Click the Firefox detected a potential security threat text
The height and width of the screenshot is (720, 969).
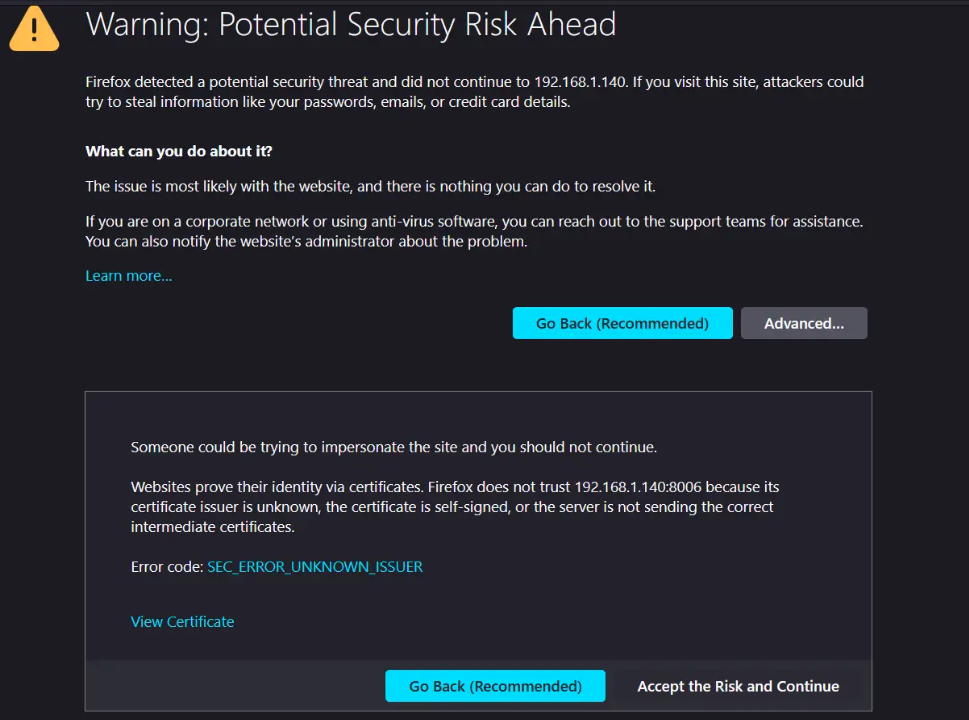[474, 91]
